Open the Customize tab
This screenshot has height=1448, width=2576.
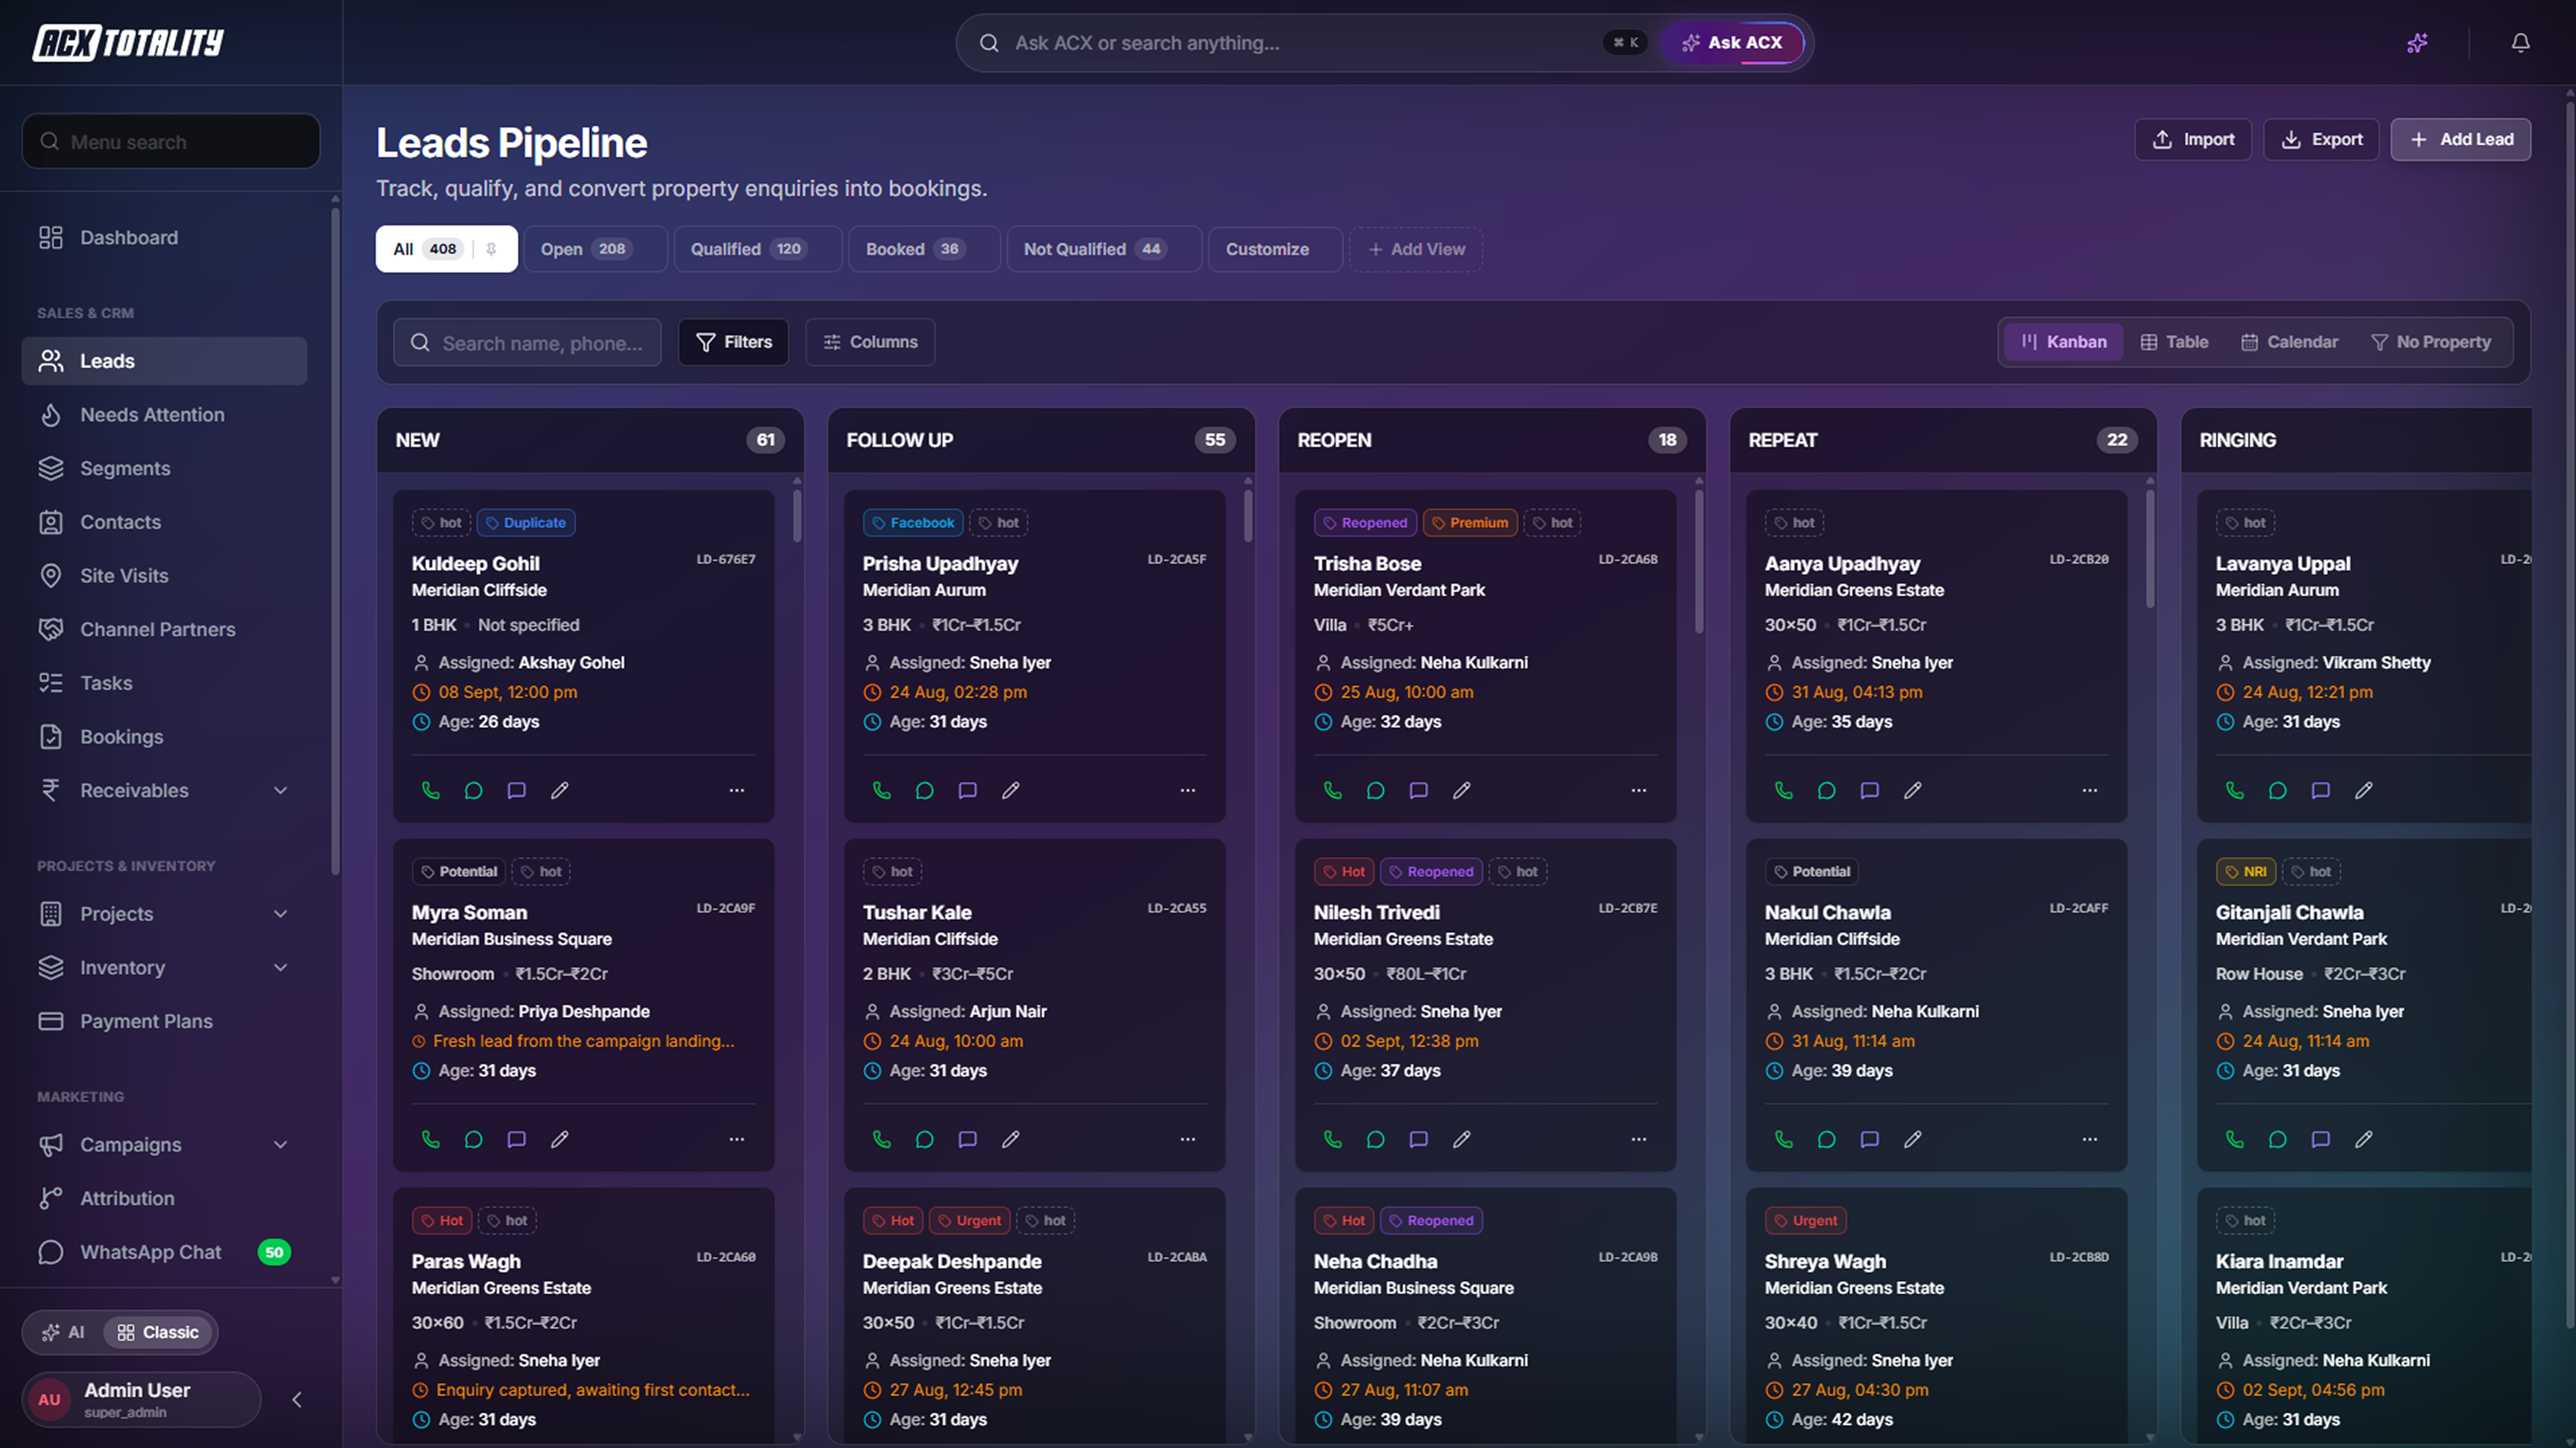[1275, 249]
